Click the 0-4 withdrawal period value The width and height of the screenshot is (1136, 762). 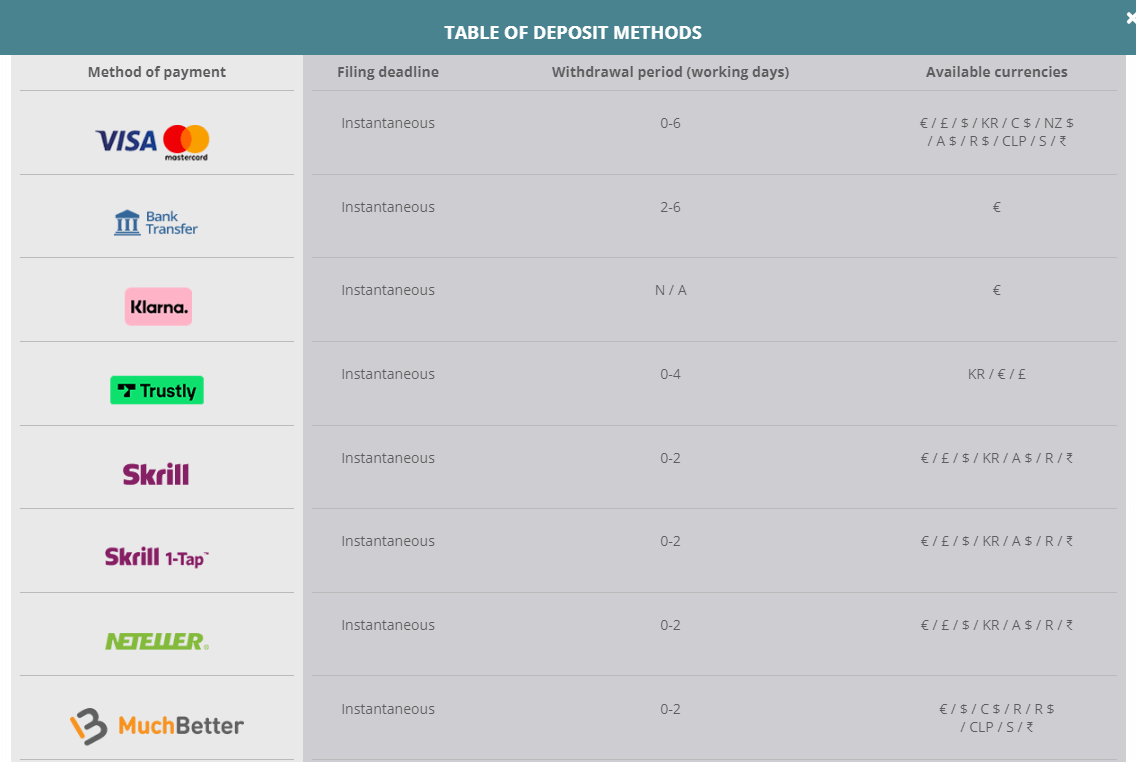[x=670, y=374]
